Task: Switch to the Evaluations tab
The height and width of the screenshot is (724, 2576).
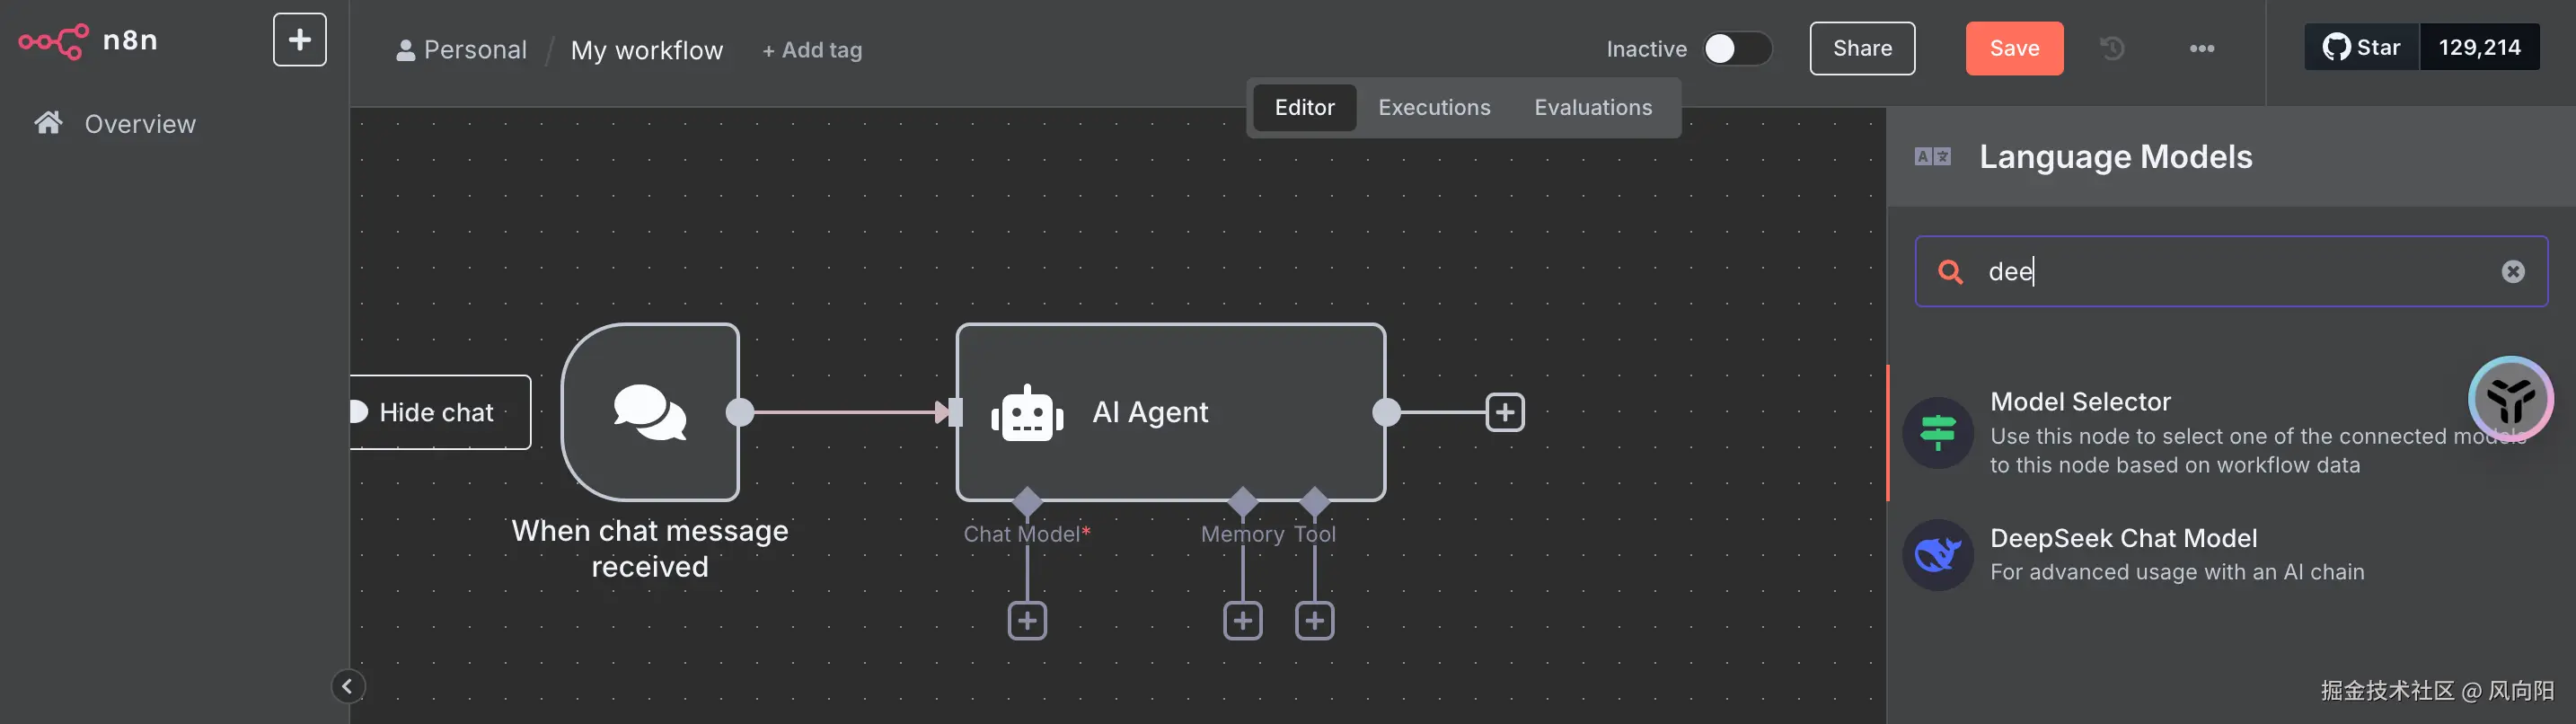Action: tap(1593, 107)
